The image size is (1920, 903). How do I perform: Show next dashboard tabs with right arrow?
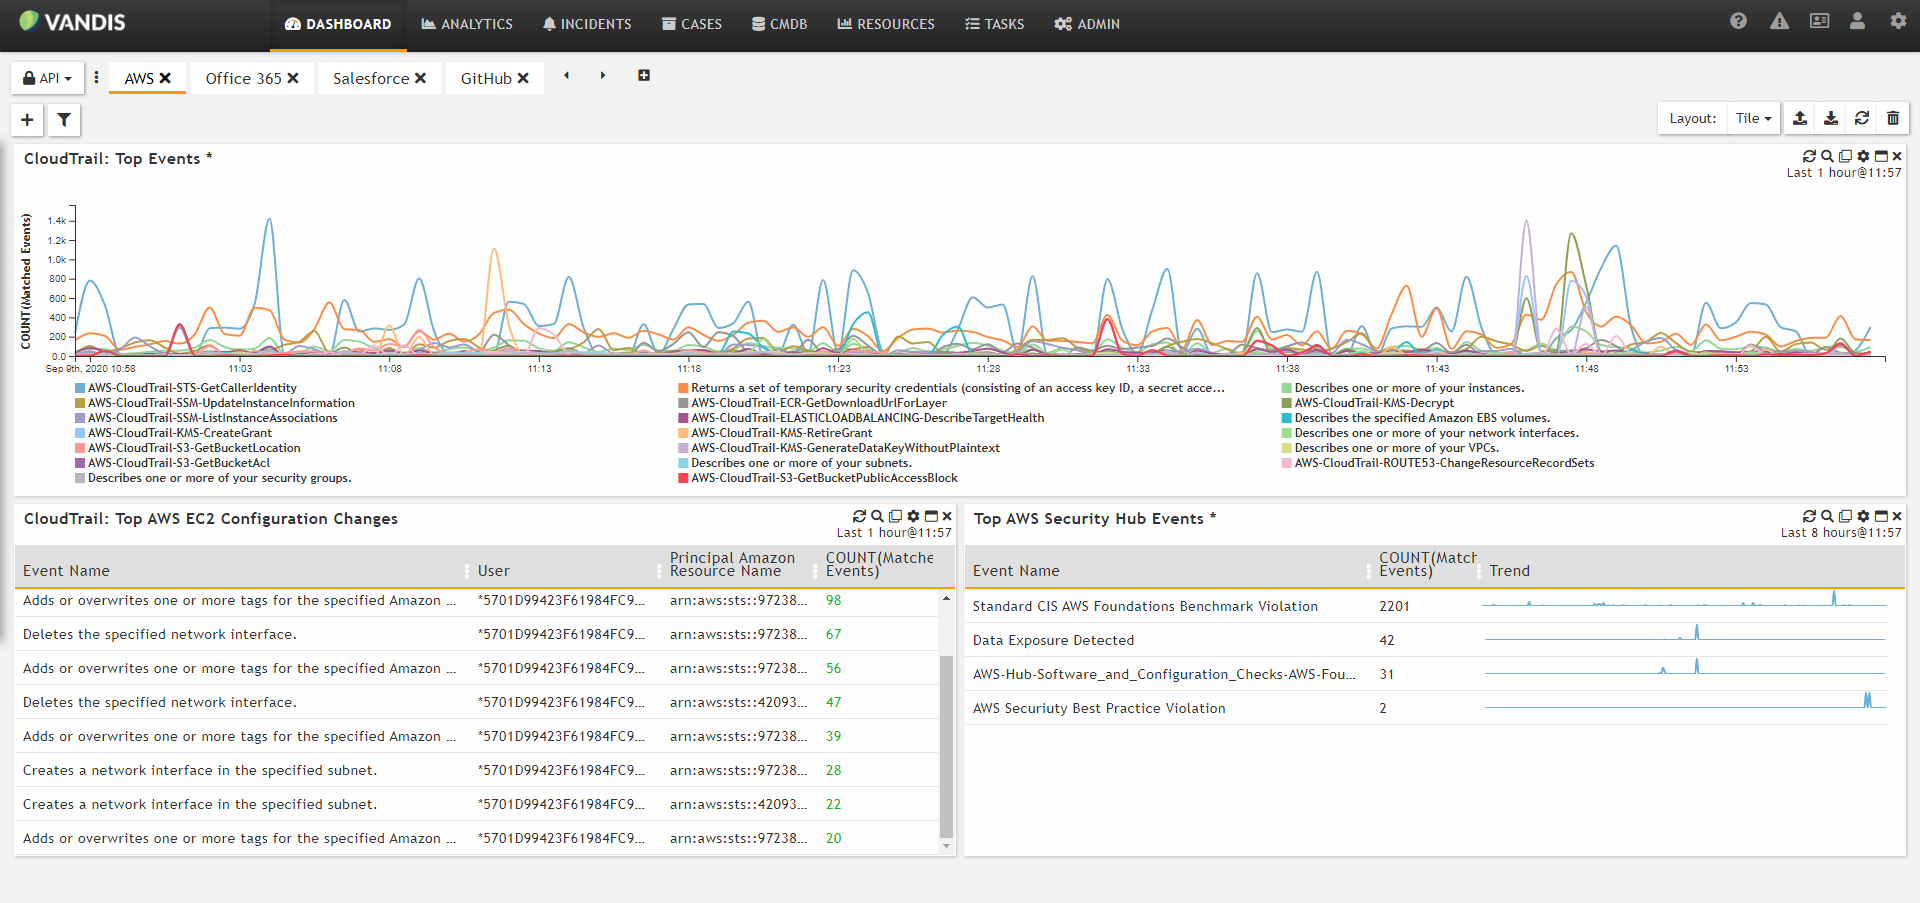click(603, 75)
